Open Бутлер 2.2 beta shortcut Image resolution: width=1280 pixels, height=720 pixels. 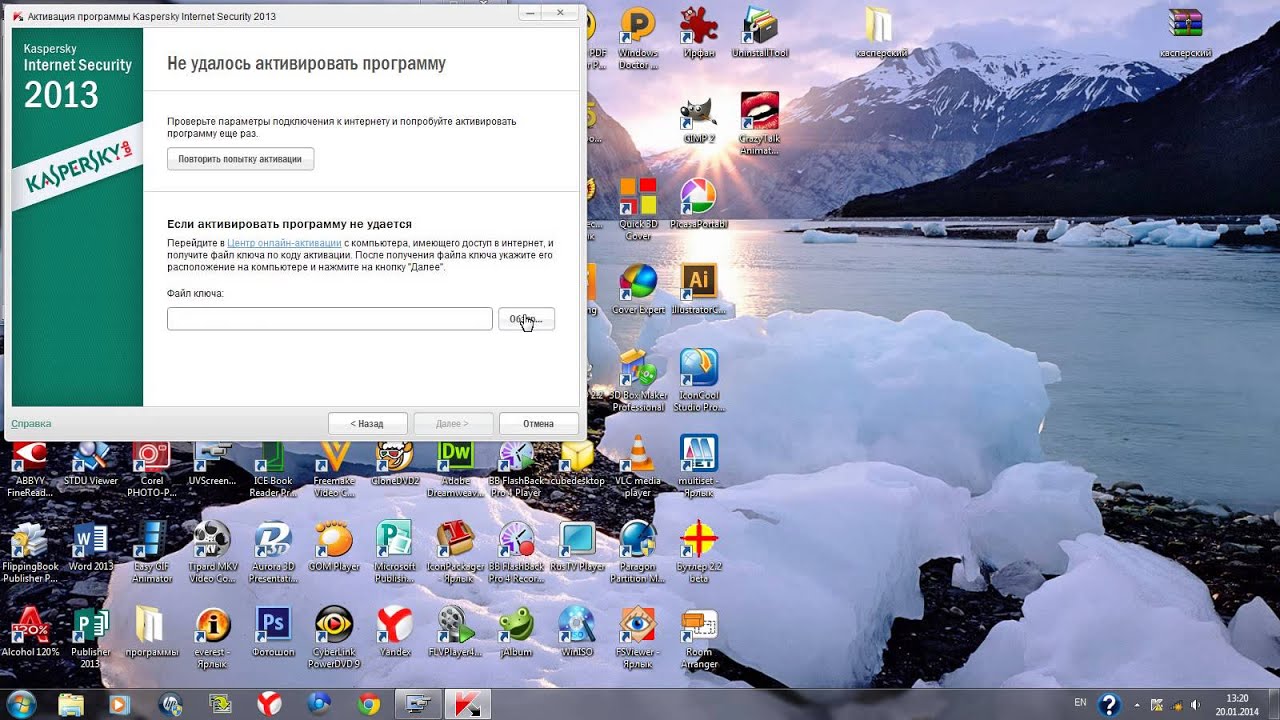pos(698,553)
